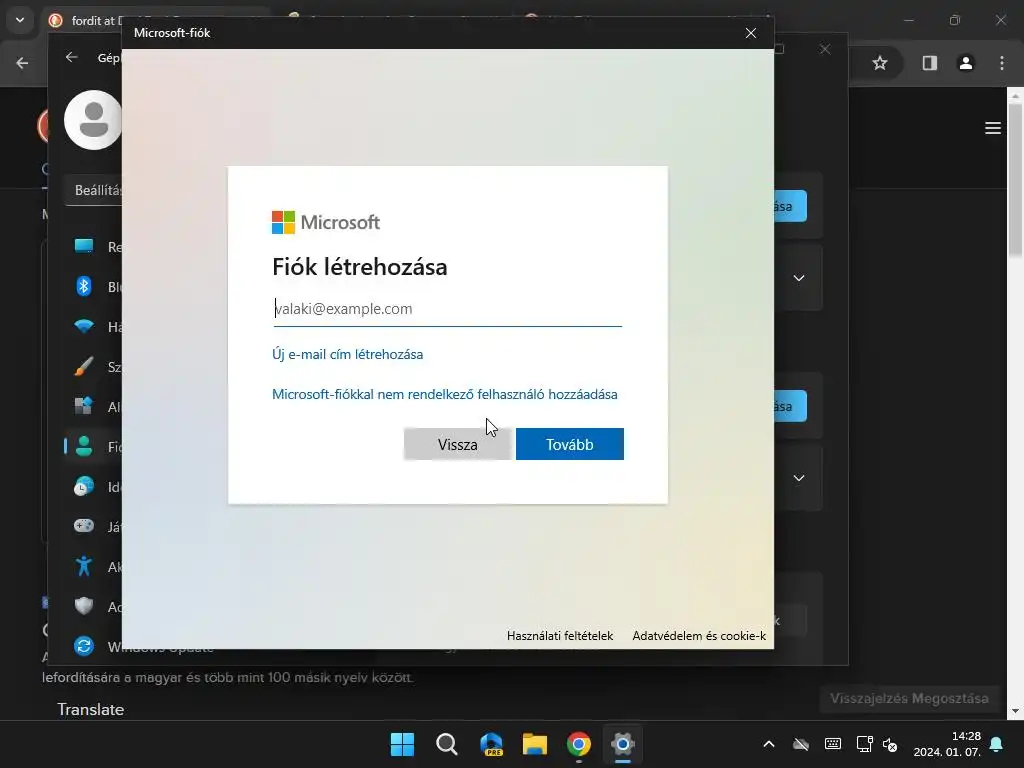This screenshot has height=768, width=1024.
Task: Expand the lower chevron in Settings panel
Action: pyautogui.click(x=799, y=478)
